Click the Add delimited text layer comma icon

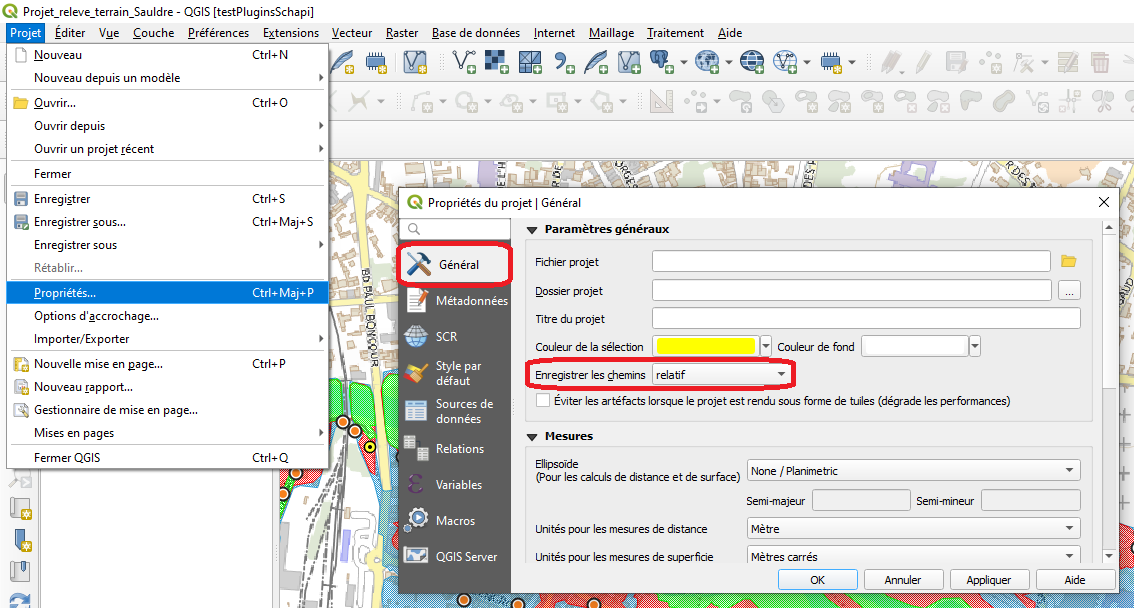(563, 62)
